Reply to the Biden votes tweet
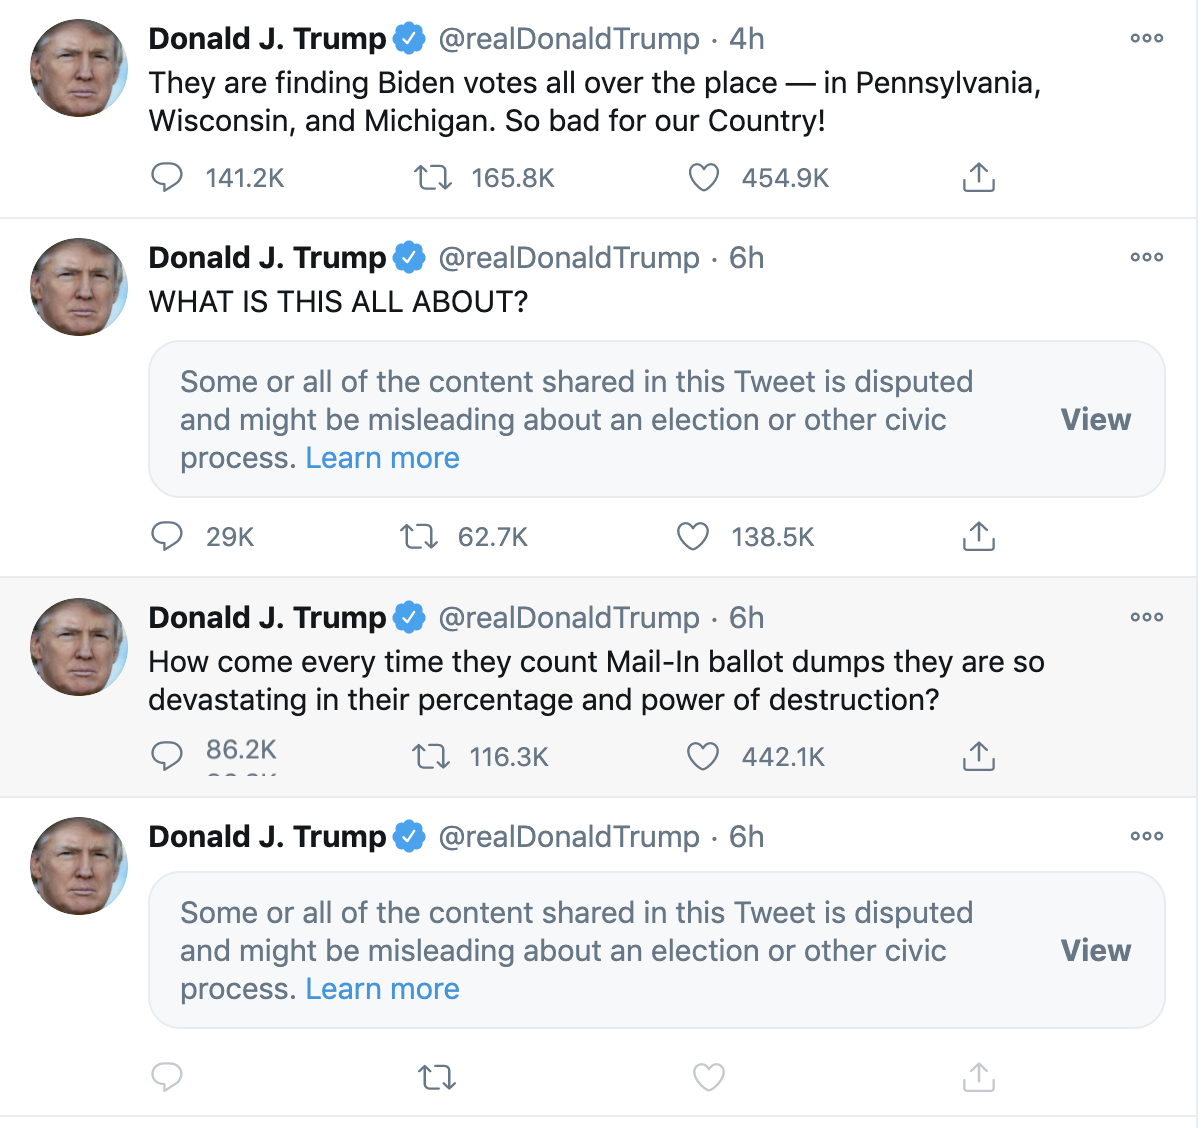The width and height of the screenshot is (1202, 1128). point(167,178)
